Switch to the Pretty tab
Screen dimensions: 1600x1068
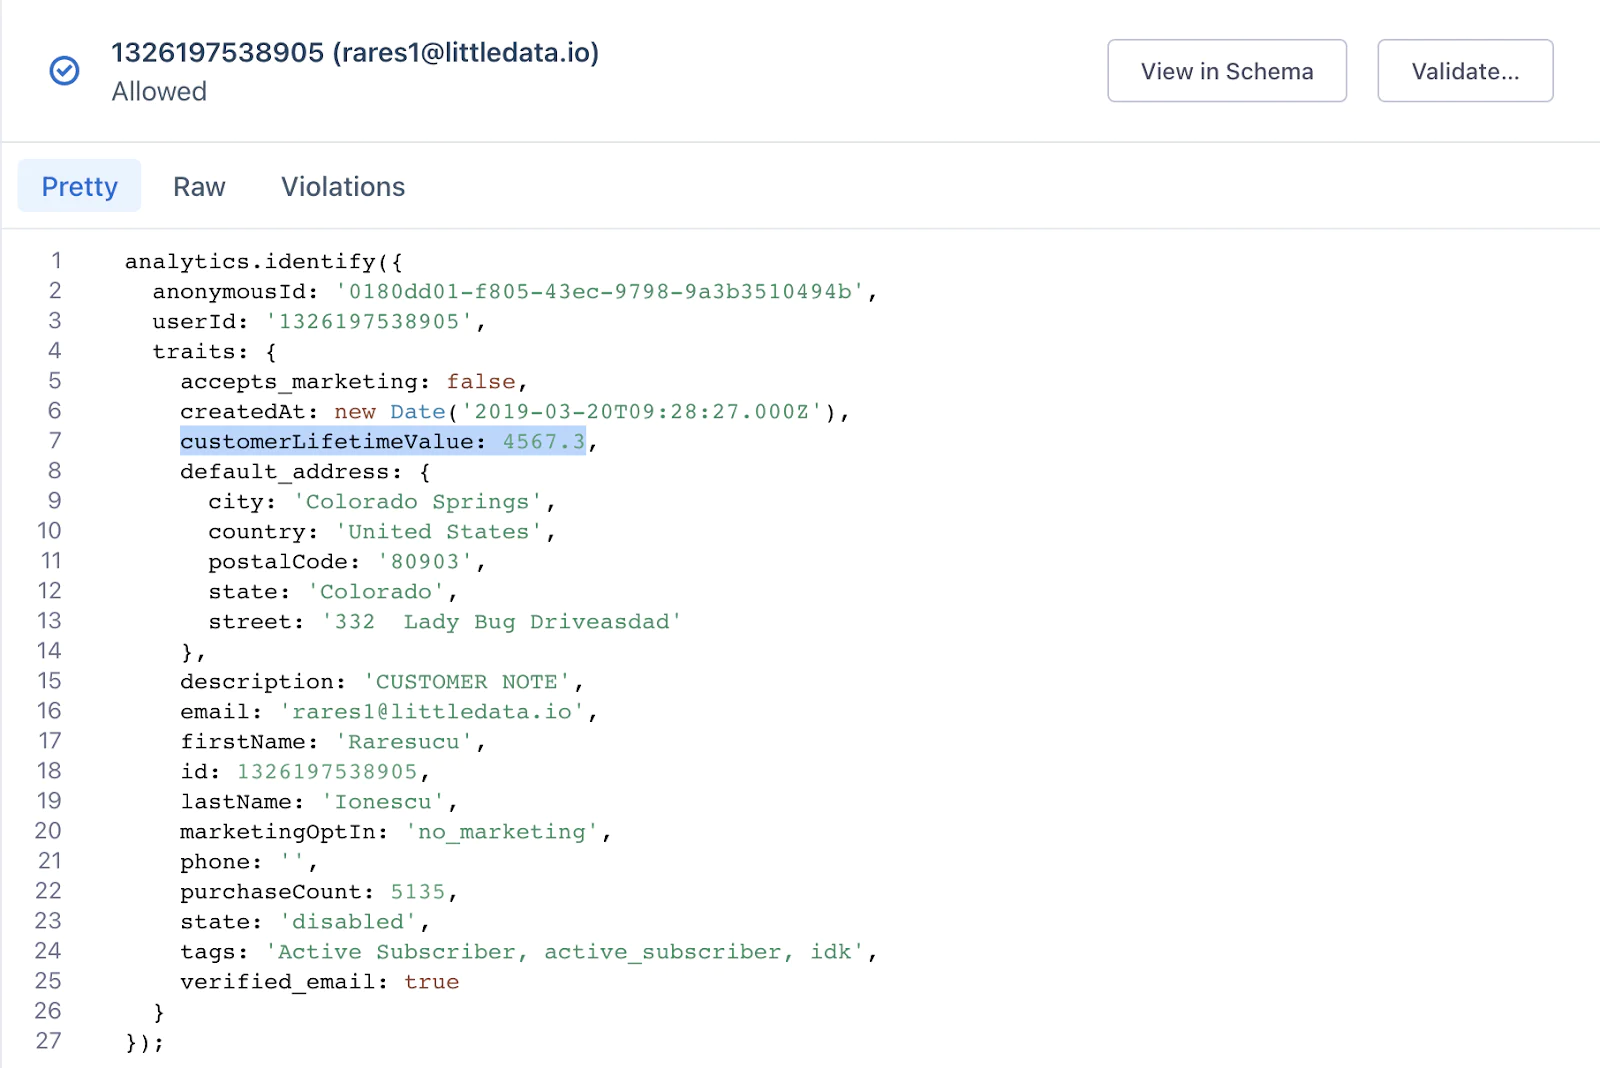pyautogui.click(x=80, y=187)
